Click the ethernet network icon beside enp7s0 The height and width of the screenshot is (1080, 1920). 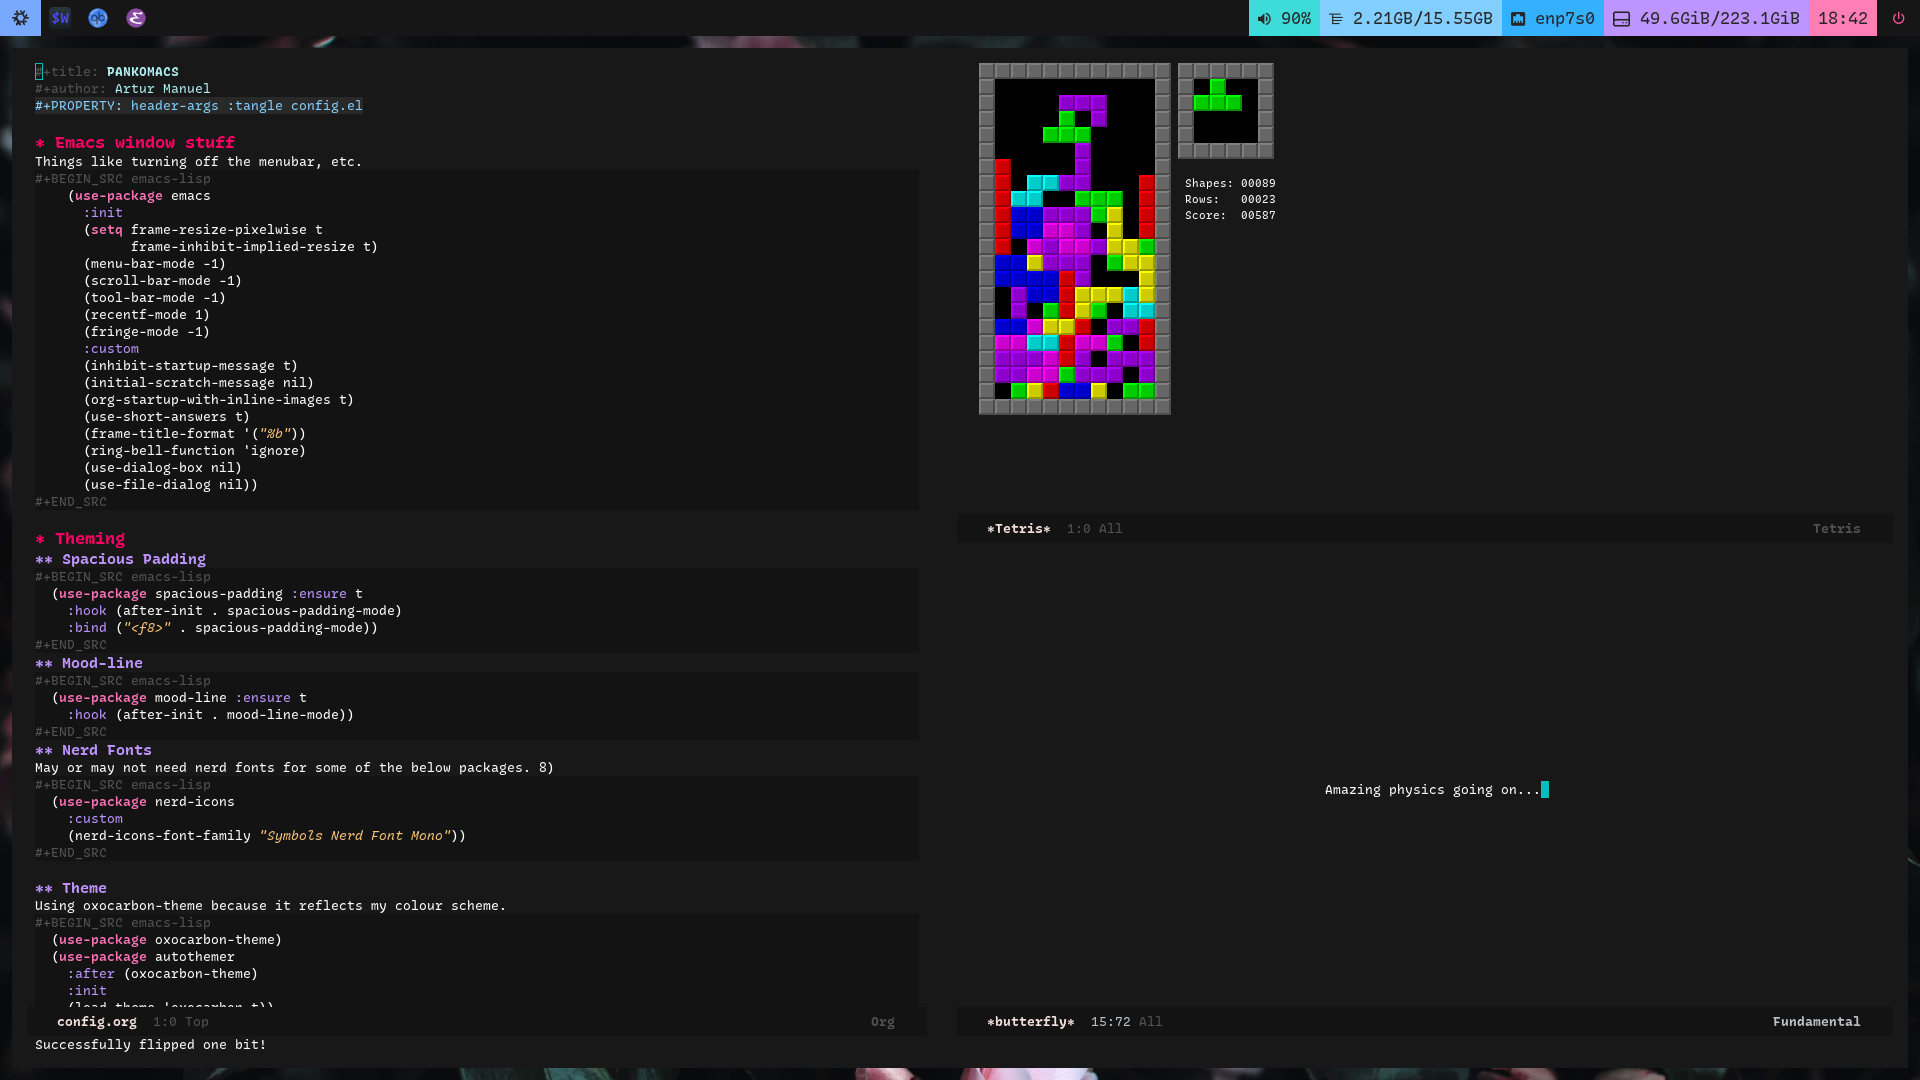(x=1518, y=18)
